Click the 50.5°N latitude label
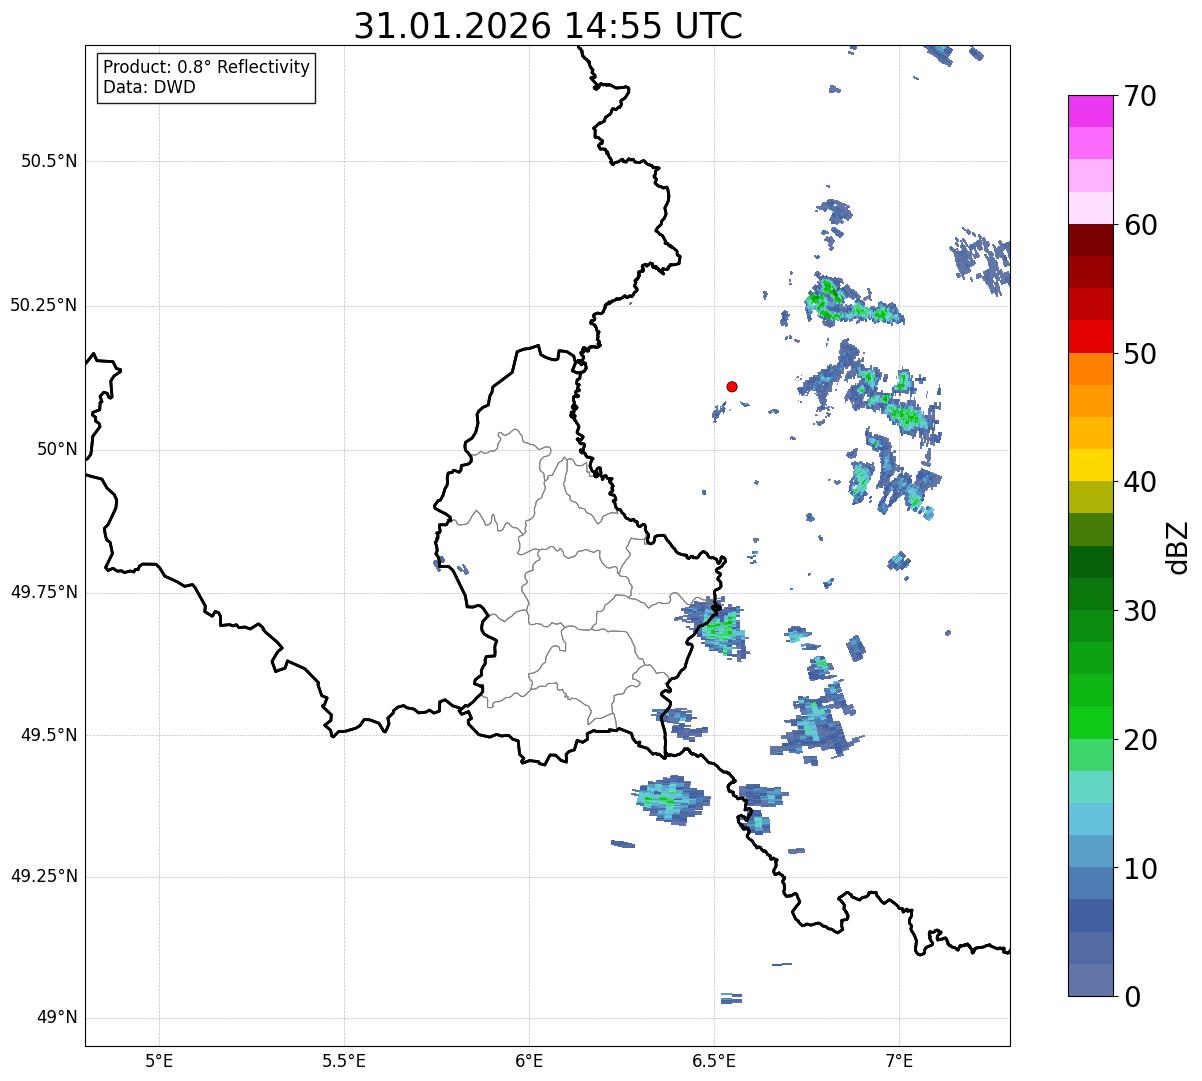Screen dimensions: 1202x1081 (x=49, y=161)
